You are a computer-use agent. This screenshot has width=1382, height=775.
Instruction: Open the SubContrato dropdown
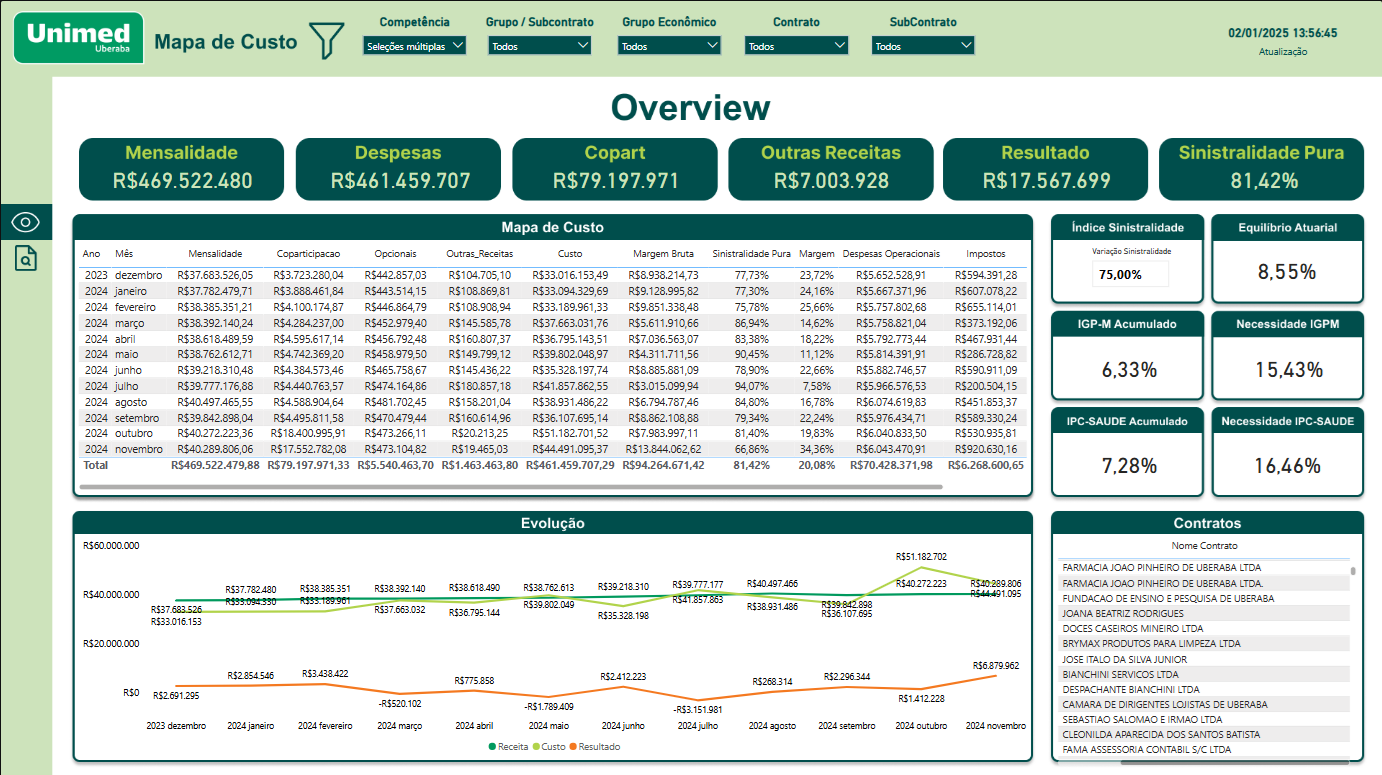tap(923, 46)
